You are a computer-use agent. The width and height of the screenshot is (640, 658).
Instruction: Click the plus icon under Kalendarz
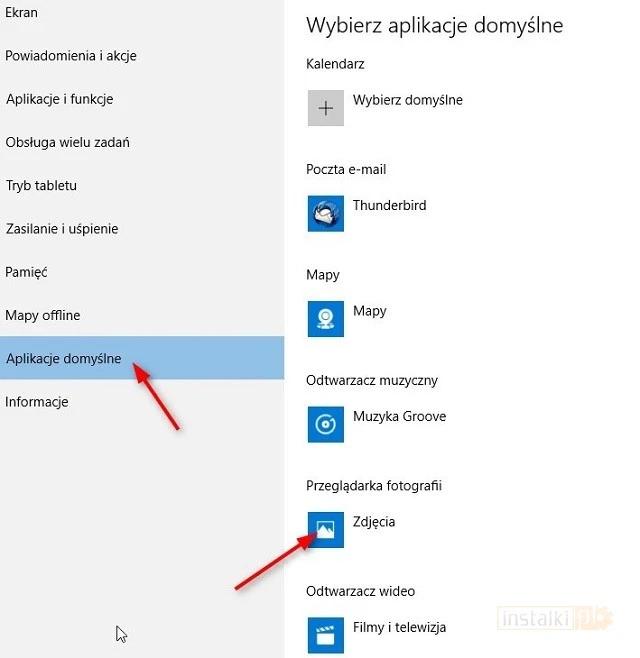pos(325,108)
